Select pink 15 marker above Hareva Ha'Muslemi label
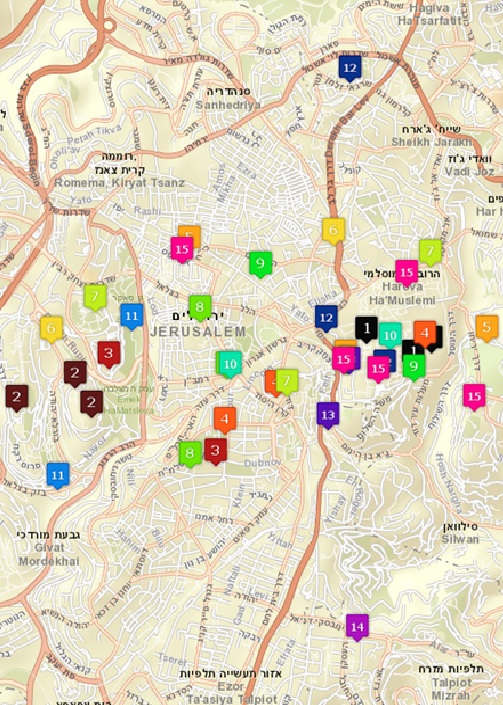The height and width of the screenshot is (705, 503). (406, 272)
